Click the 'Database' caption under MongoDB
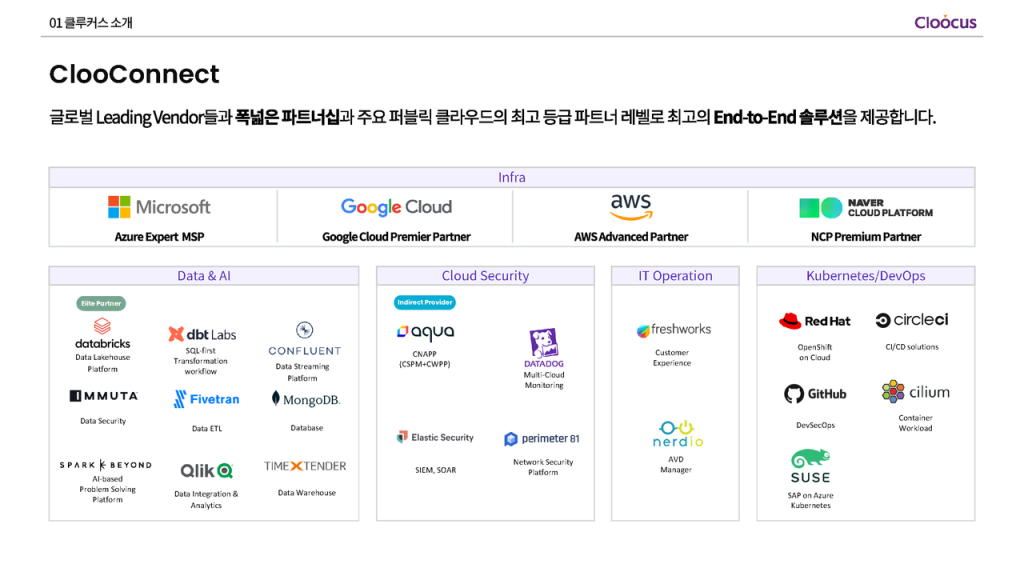The height and width of the screenshot is (576, 1024). point(307,428)
